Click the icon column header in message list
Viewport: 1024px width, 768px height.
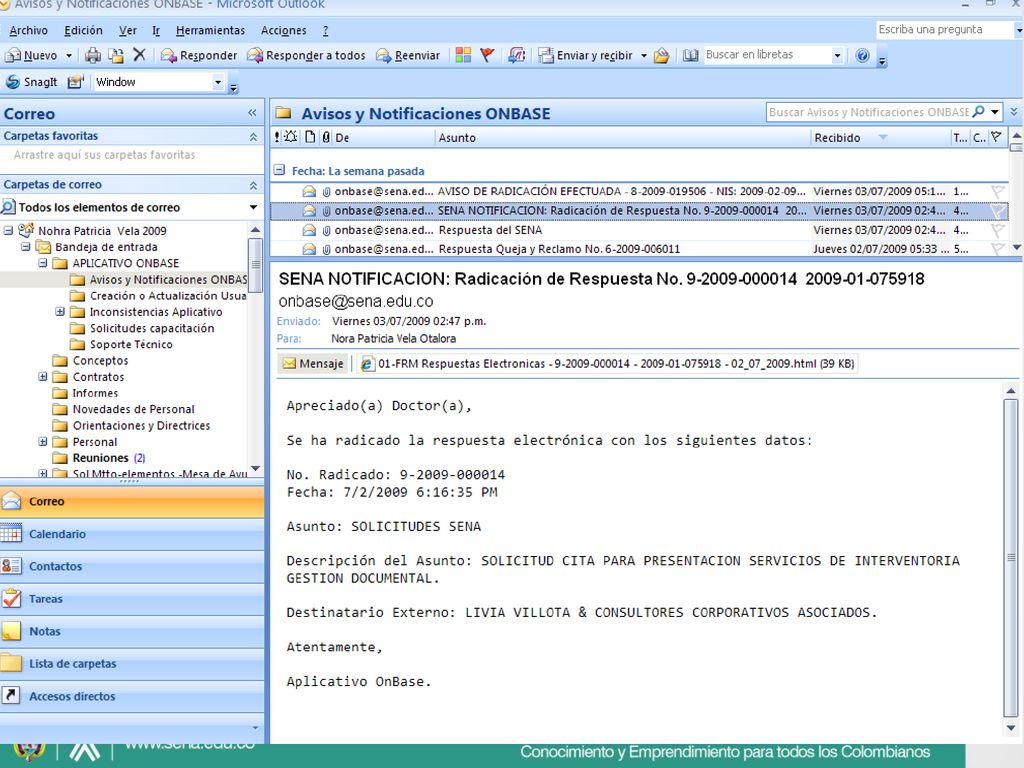pyautogui.click(x=310, y=137)
